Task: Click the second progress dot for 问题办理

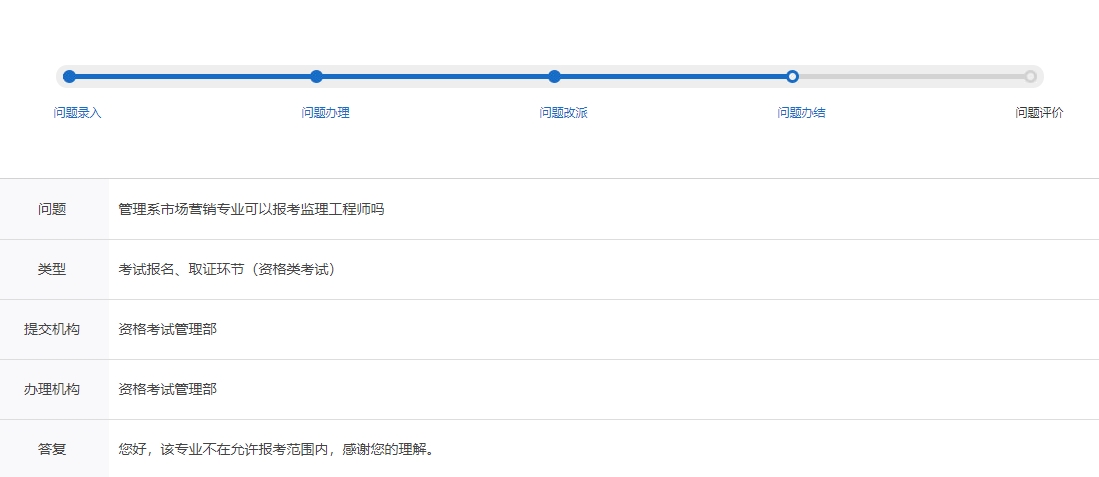Action: [x=316, y=76]
